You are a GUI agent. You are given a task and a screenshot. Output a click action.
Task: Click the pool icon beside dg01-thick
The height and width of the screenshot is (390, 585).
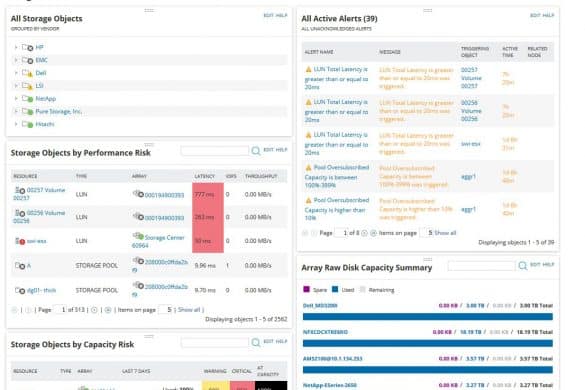coord(20,290)
